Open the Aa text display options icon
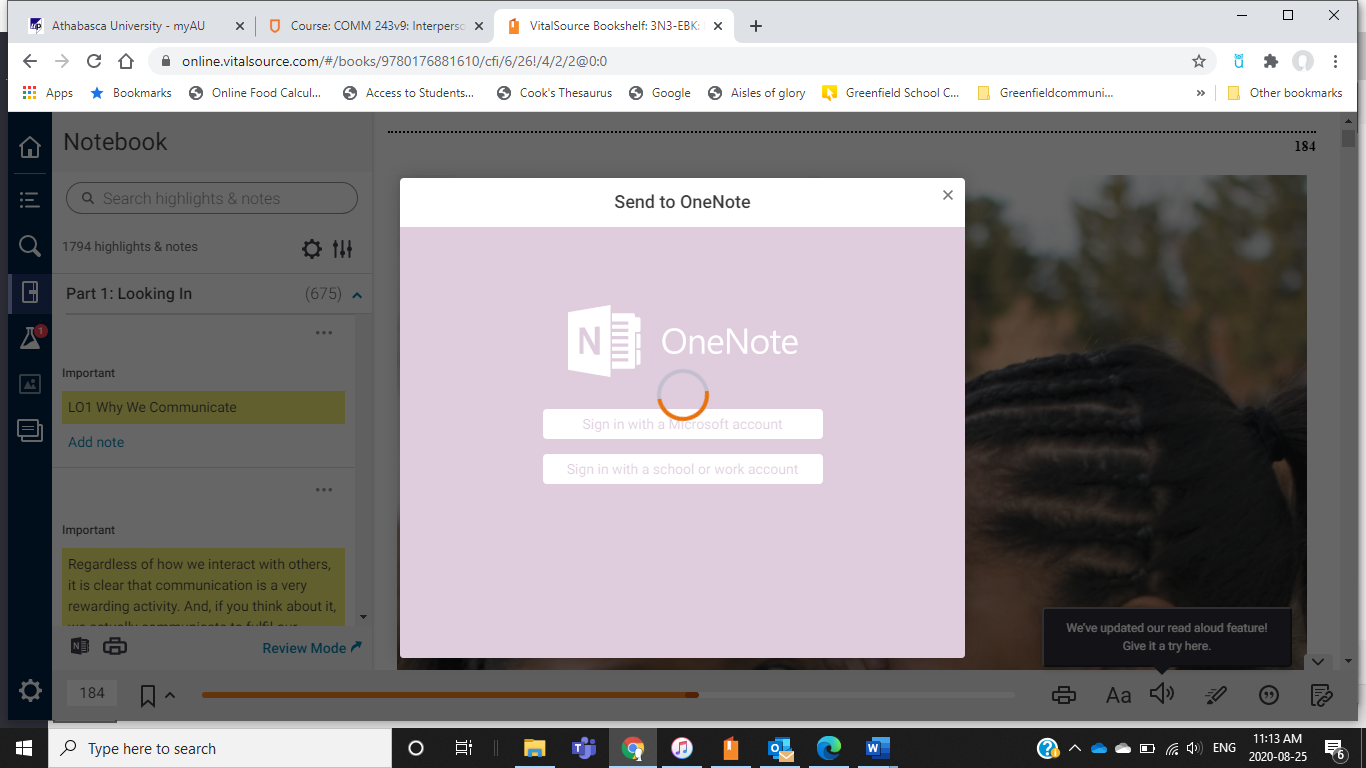Viewport: 1366px width, 768px height. pyautogui.click(x=1118, y=694)
